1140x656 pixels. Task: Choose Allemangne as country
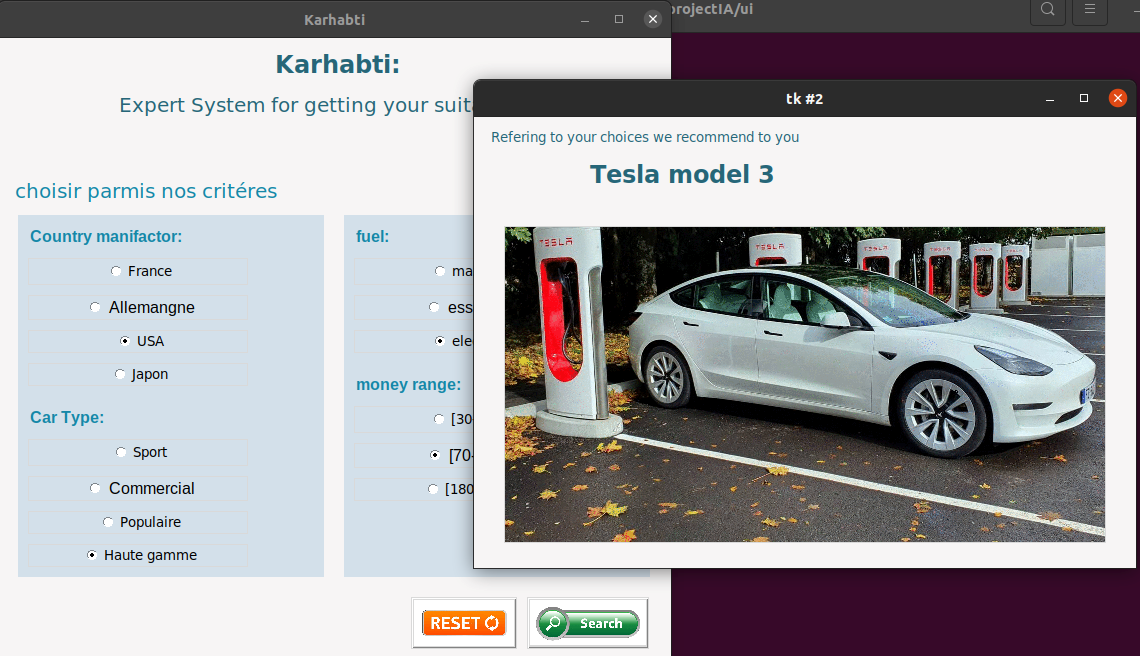pos(138,307)
